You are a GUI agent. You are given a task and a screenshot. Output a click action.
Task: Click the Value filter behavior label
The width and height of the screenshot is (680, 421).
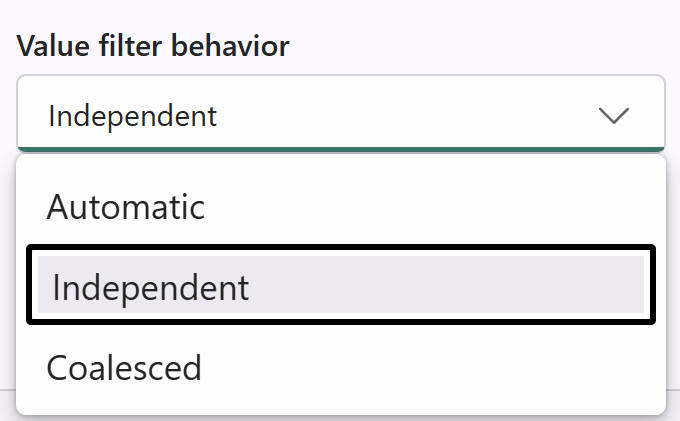click(153, 46)
